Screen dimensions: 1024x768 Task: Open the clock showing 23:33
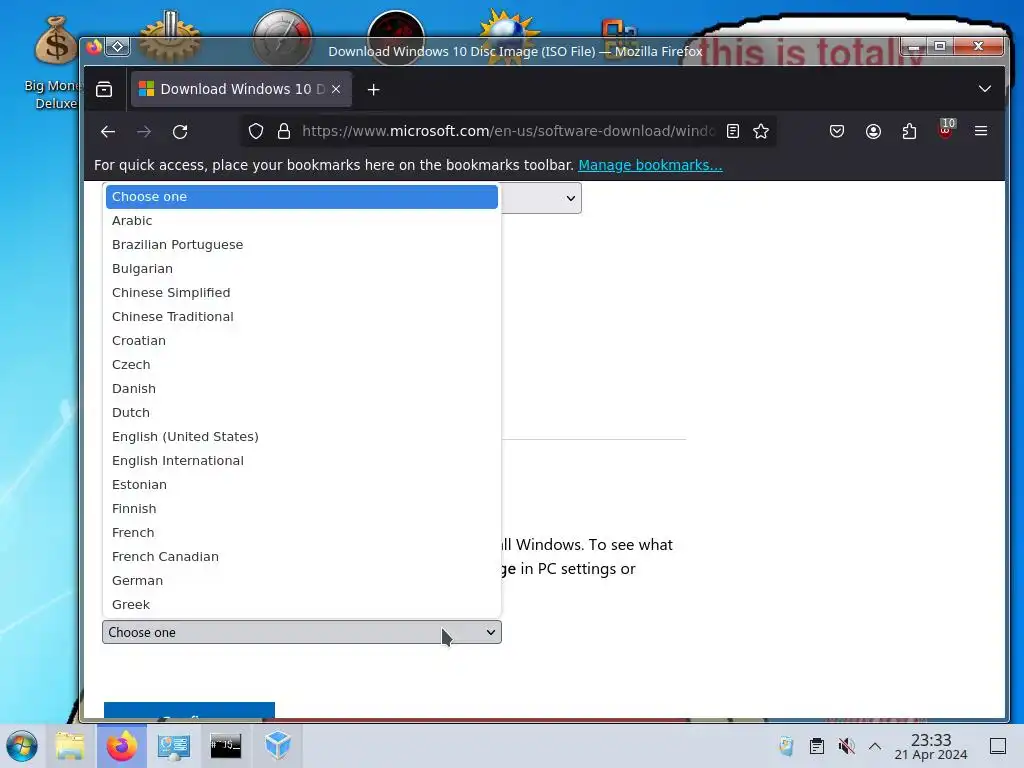coord(931,746)
